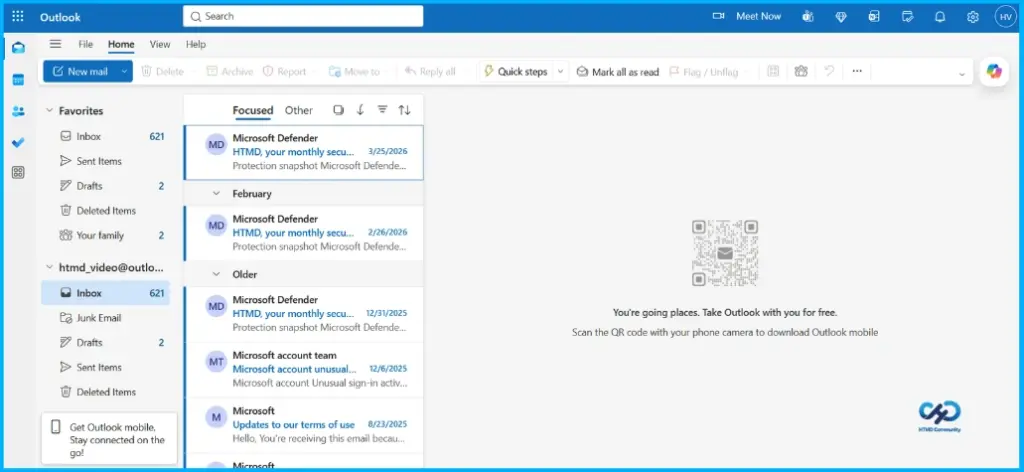Open the Quick steps dropdown arrow
This screenshot has width=1024, height=472.
tap(560, 72)
